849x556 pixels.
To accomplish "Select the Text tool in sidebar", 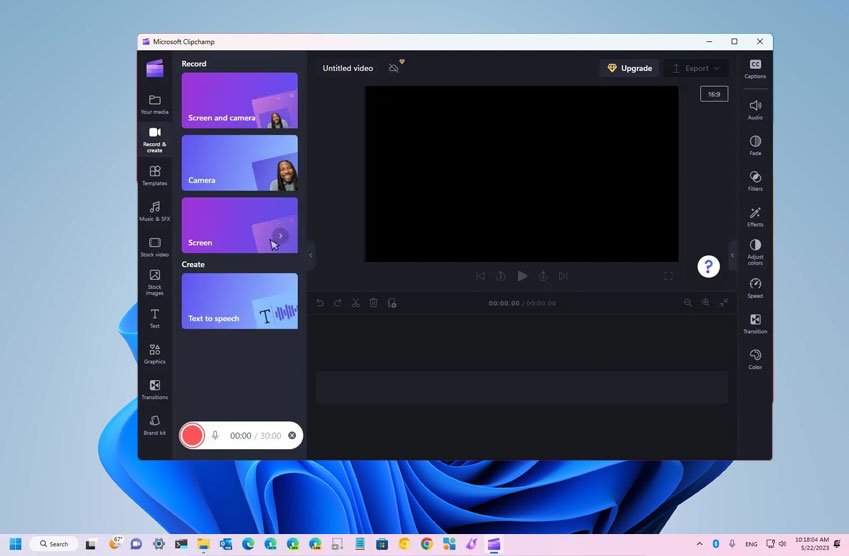I will (x=154, y=318).
